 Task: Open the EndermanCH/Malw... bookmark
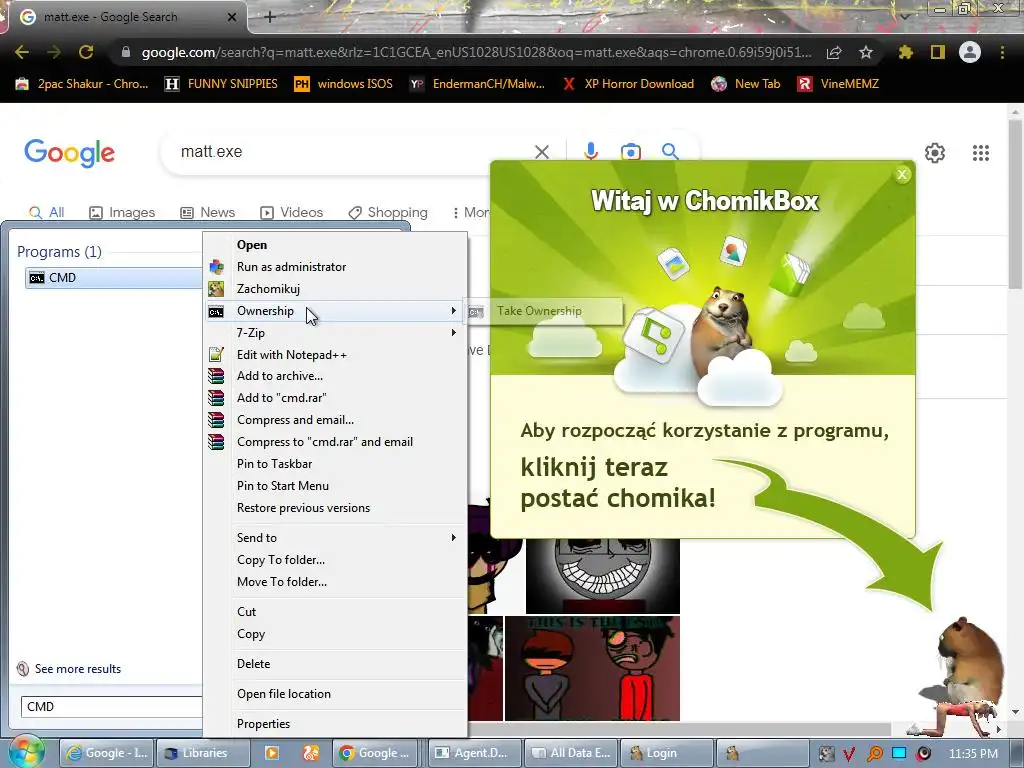click(x=477, y=84)
